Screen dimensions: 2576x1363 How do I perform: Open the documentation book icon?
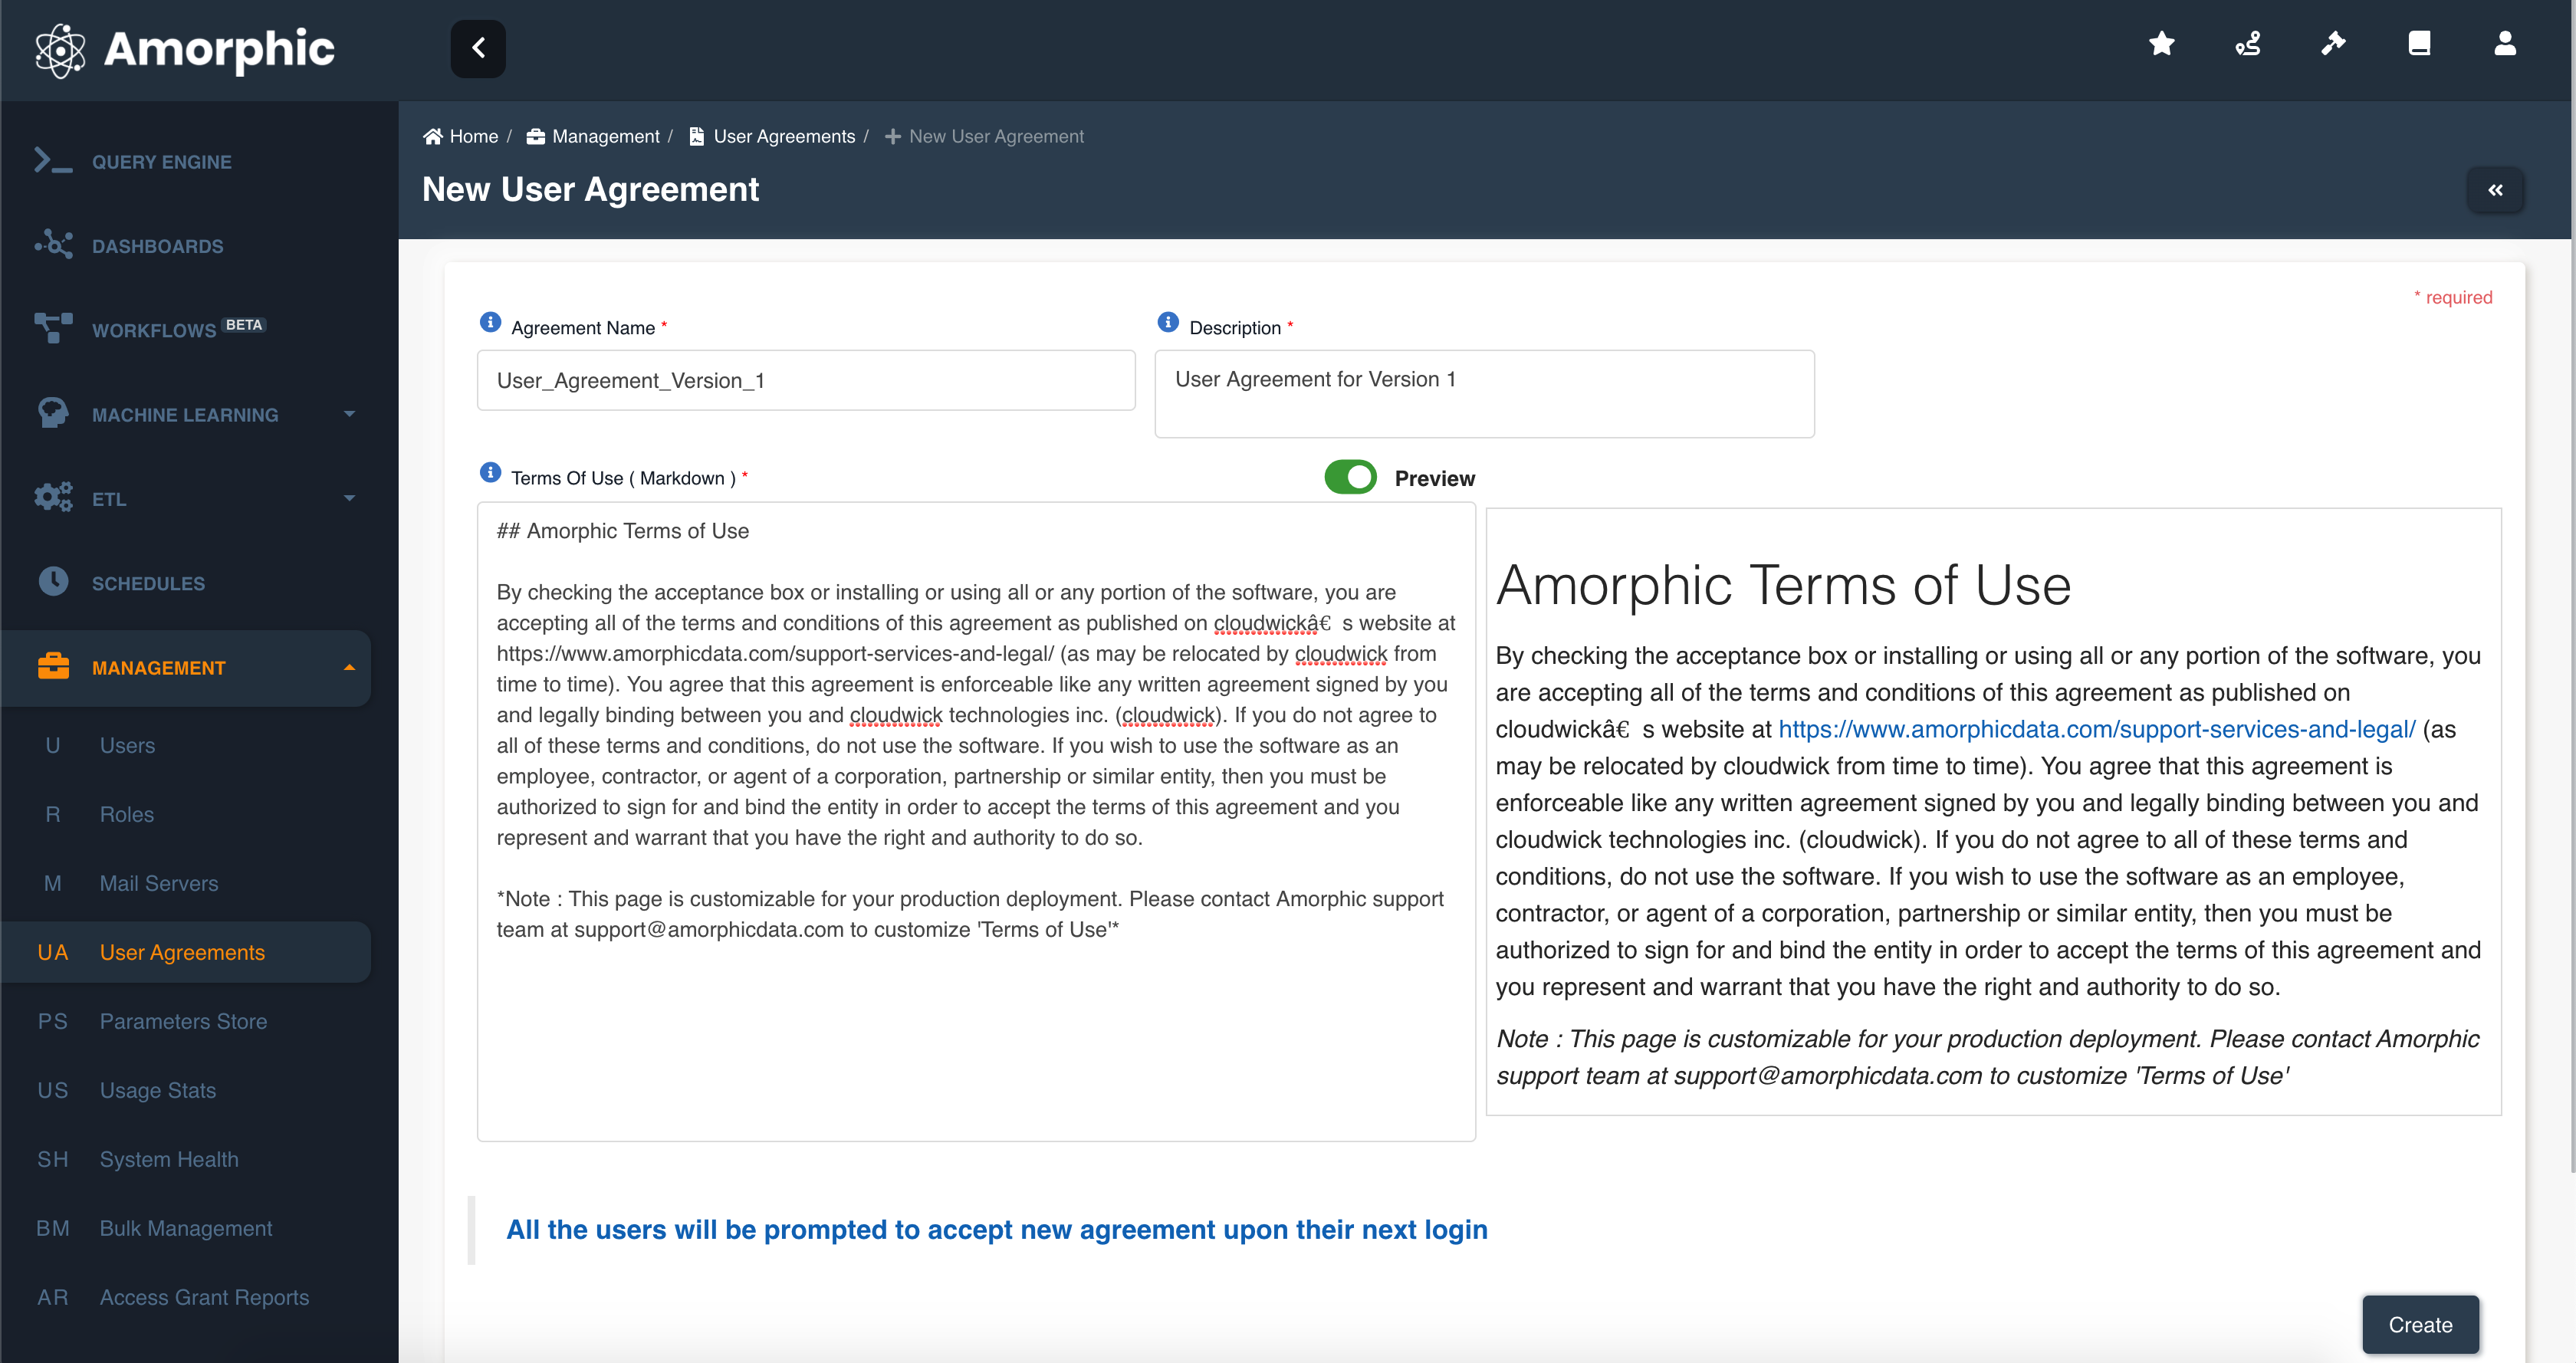coord(2420,44)
